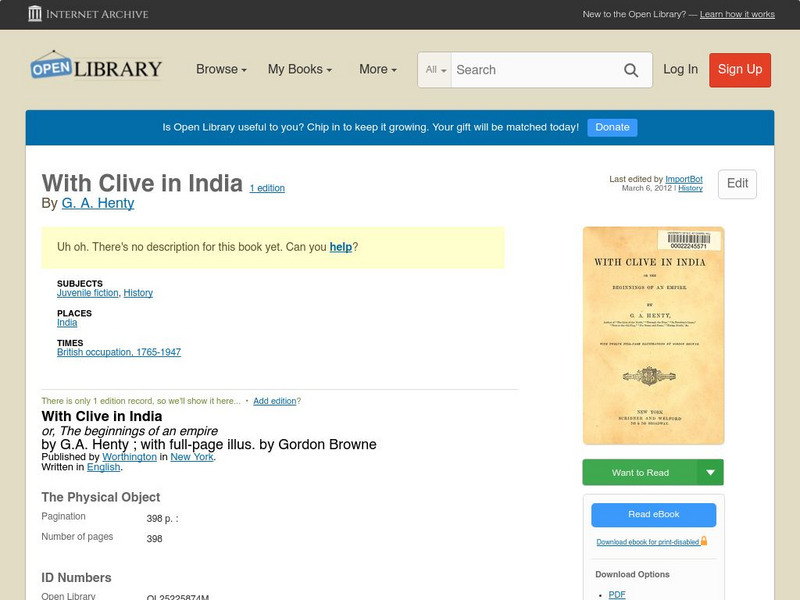Image resolution: width=800 pixels, height=600 pixels.
Task: Click the Edit button
Action: [x=737, y=184]
